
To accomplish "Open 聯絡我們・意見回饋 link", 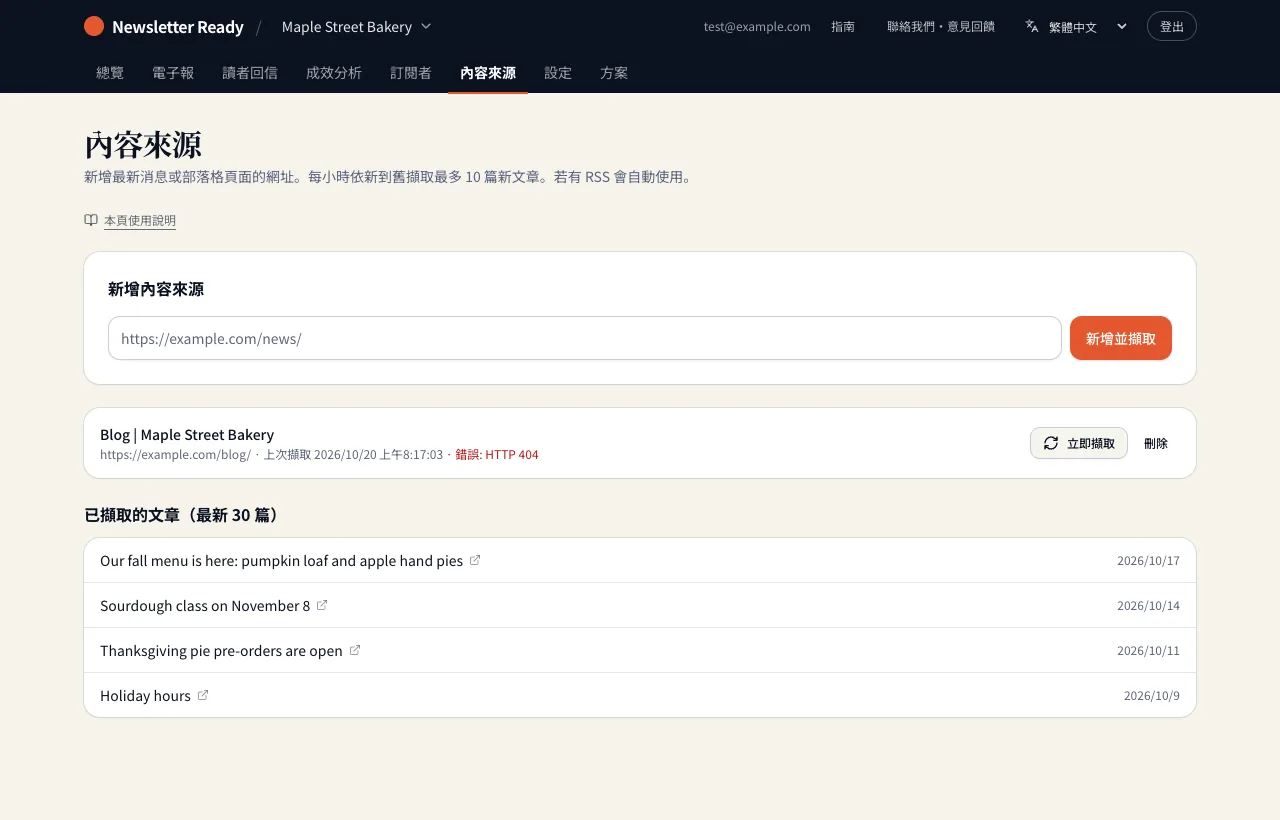I will 941,27.
